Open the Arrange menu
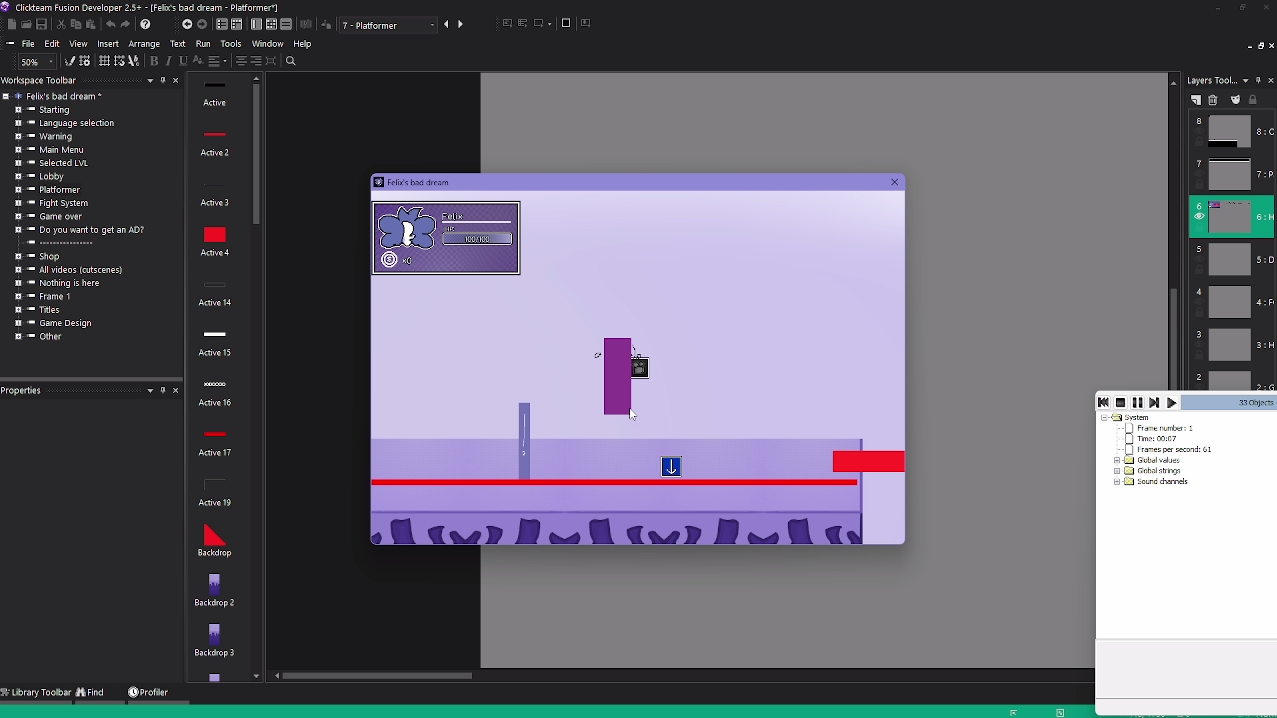Viewport: 1277px width, 718px height. (x=144, y=44)
